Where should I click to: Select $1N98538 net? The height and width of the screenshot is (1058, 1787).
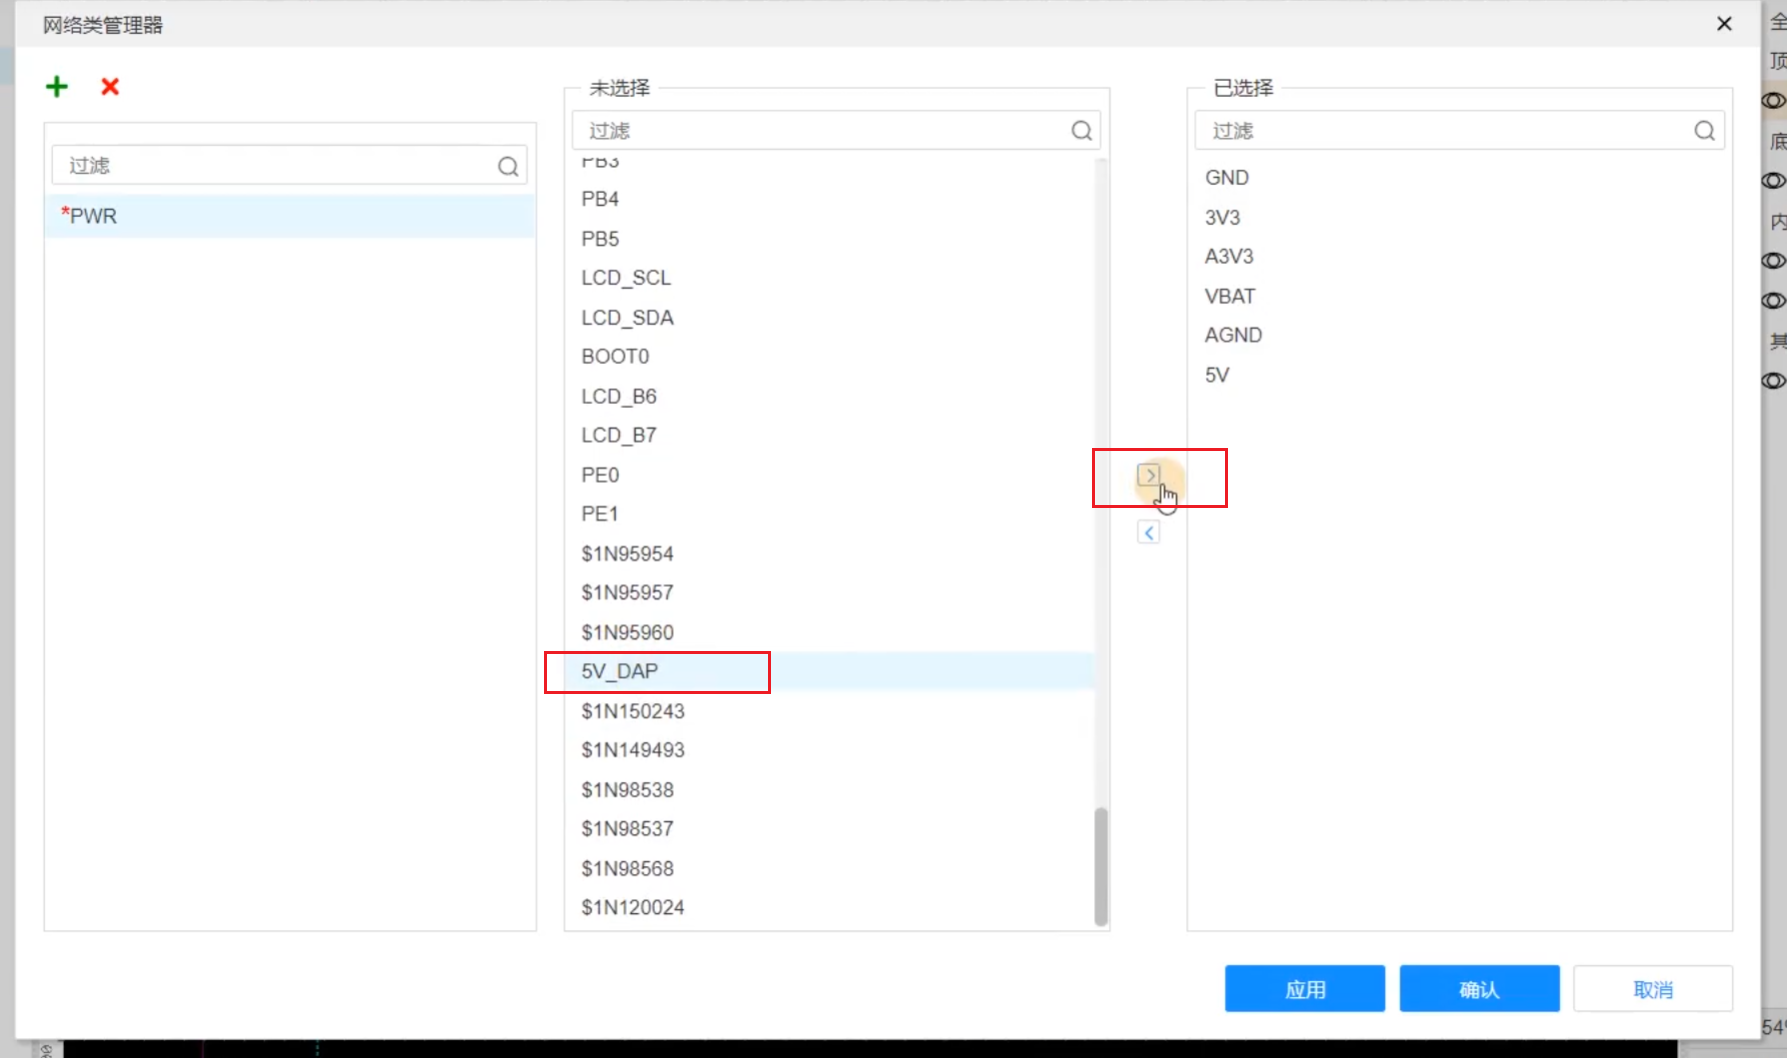[x=830, y=790]
